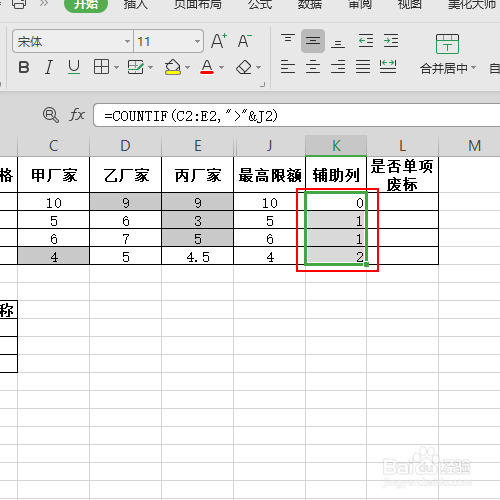Viewport: 500px width, 500px height.
Task: Select the 是否单项废标 header cell
Action: click(x=403, y=175)
